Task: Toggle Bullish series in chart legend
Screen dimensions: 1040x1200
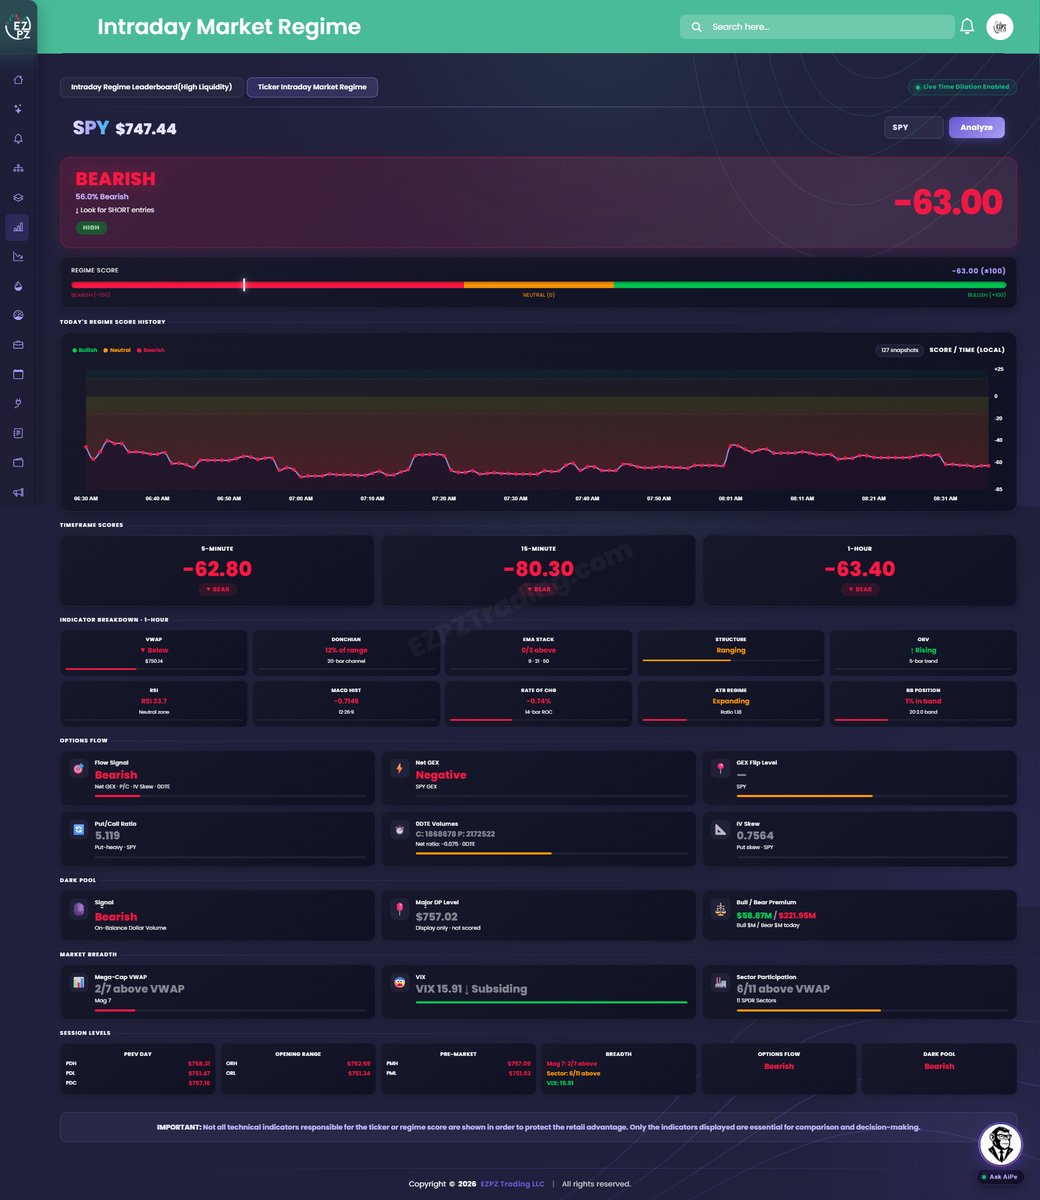Action: point(85,350)
